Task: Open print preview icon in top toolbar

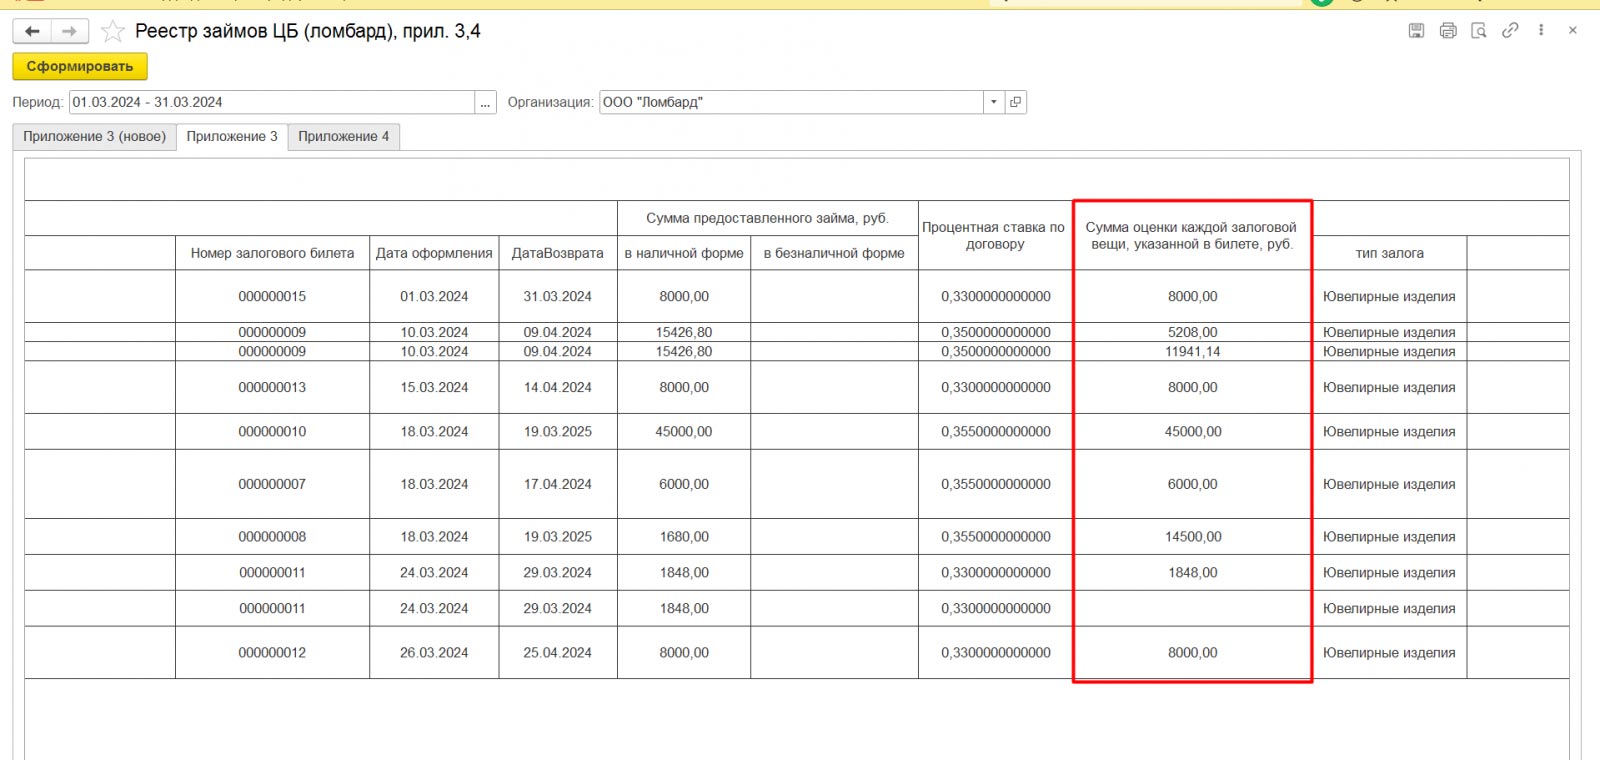Action: [x=1479, y=31]
